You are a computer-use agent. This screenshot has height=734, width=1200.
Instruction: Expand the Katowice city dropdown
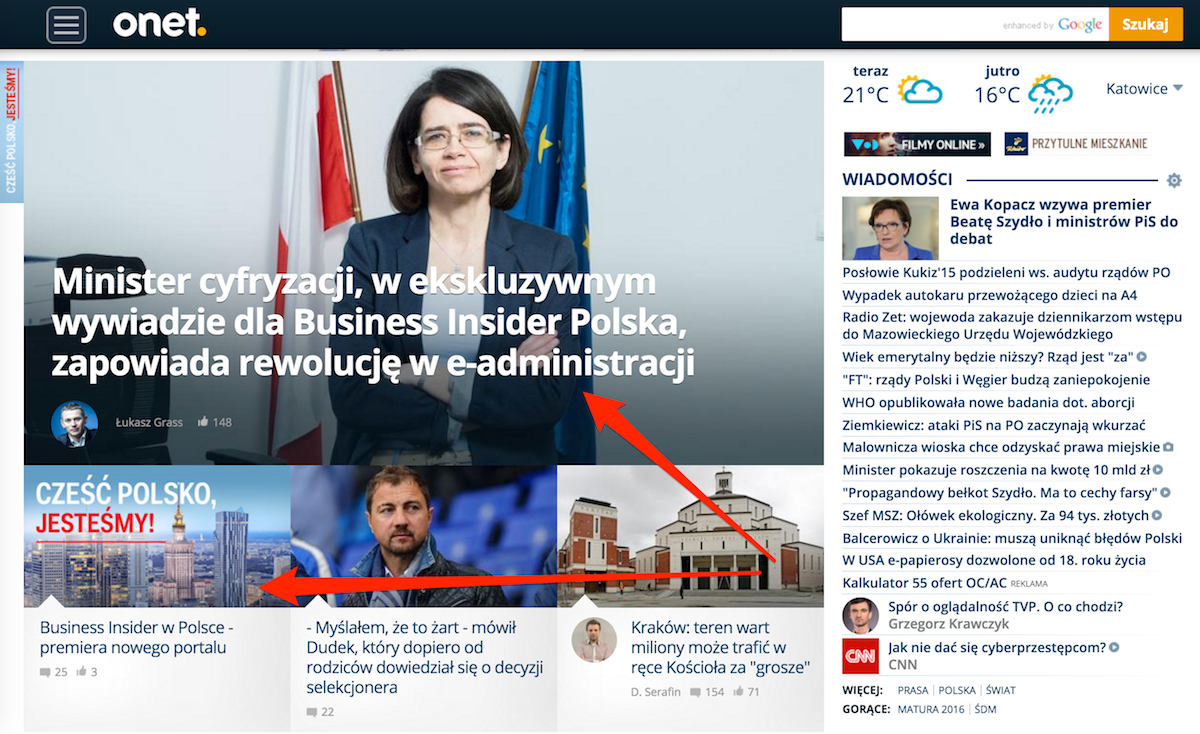coord(1144,89)
